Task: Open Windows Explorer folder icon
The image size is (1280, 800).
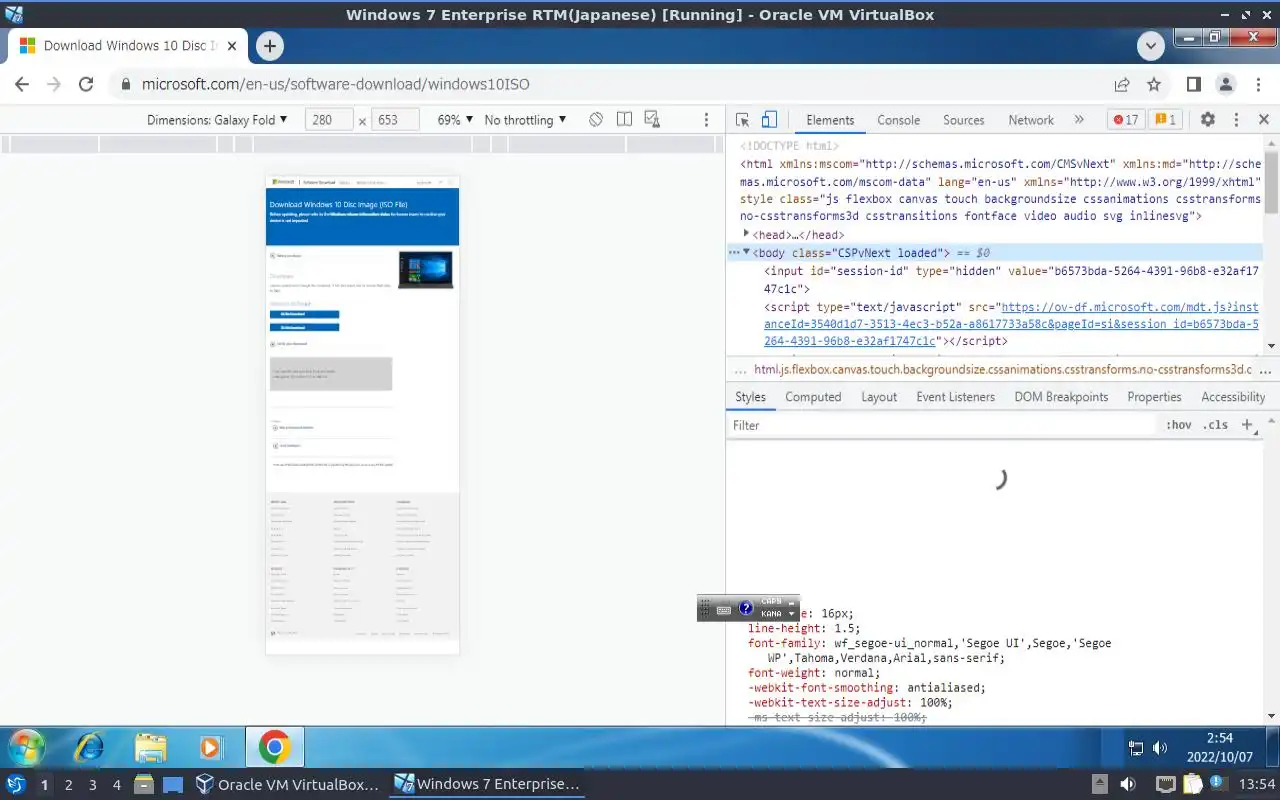Action: pyautogui.click(x=151, y=747)
